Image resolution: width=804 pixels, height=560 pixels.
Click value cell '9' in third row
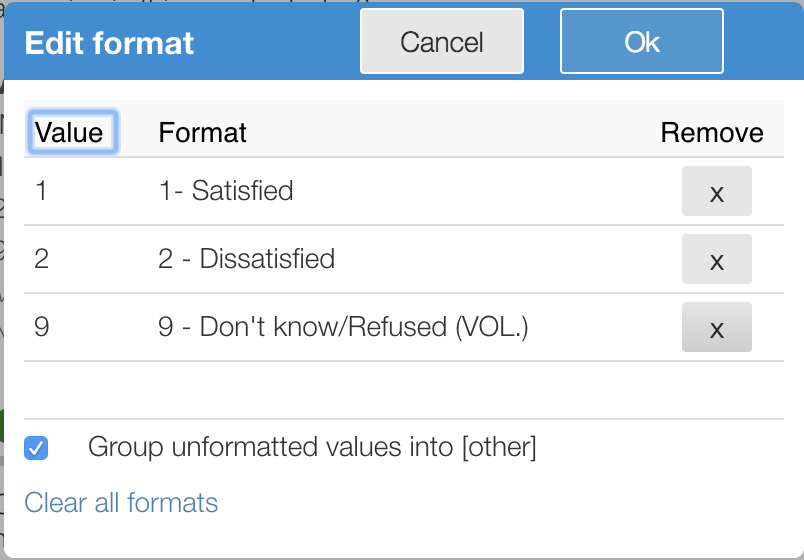[x=41, y=327]
